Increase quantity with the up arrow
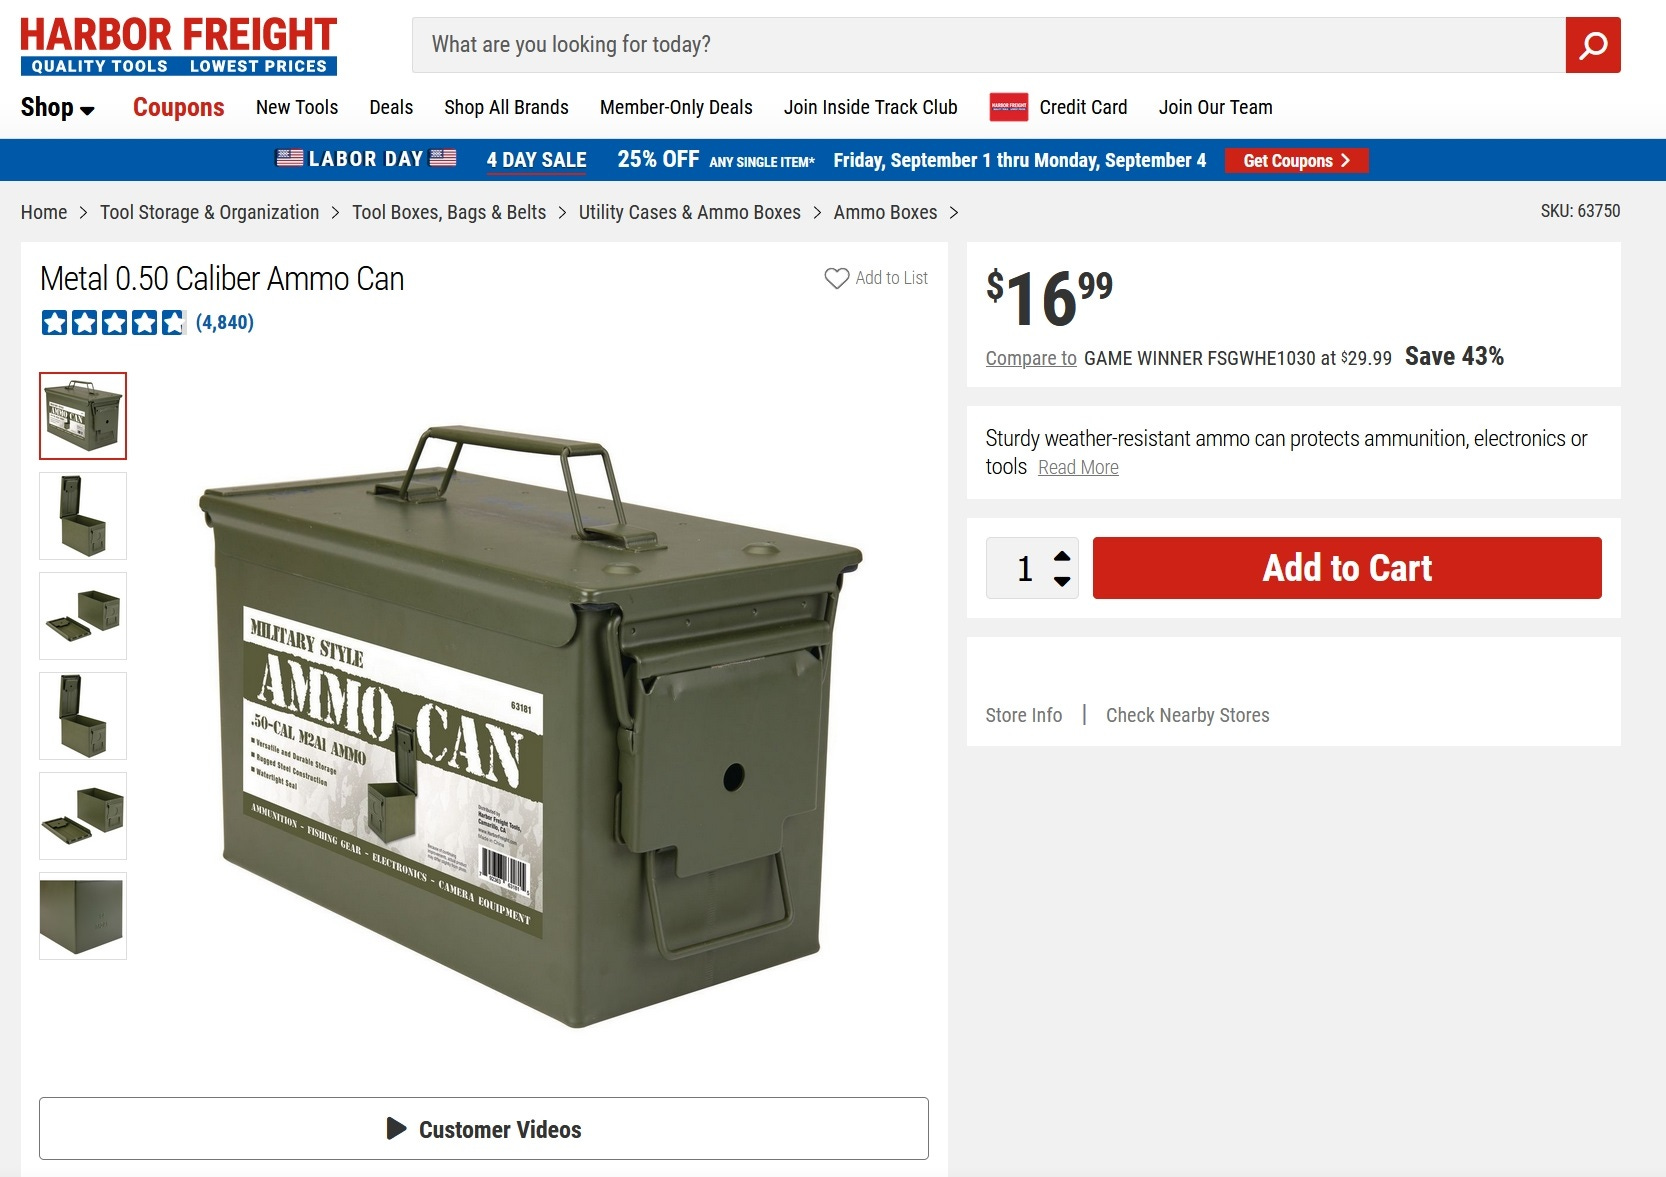 point(1062,556)
